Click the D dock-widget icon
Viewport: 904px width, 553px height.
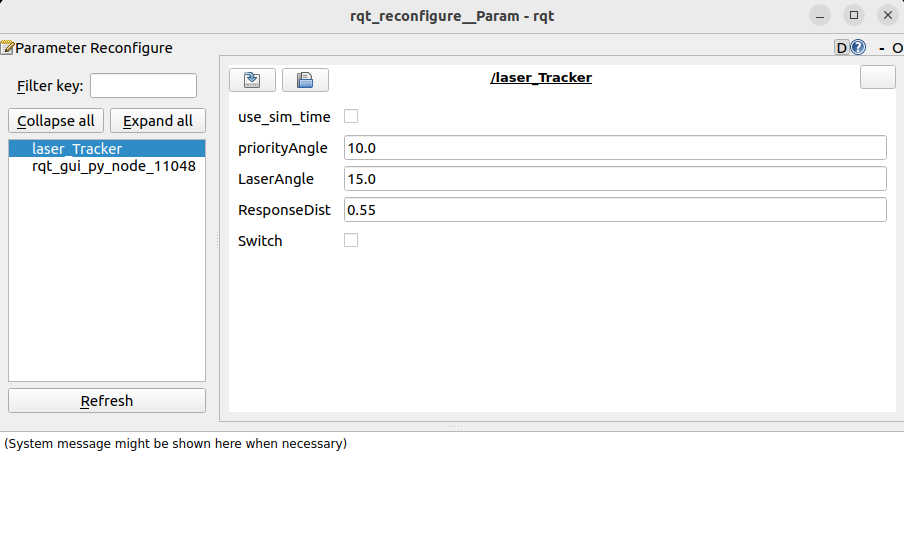pos(841,47)
